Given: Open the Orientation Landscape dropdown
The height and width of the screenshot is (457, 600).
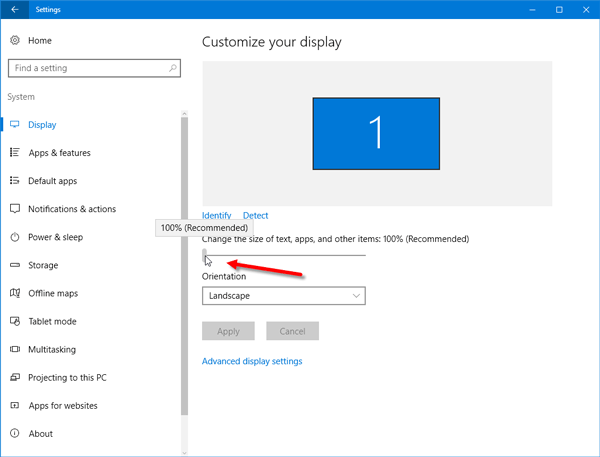Looking at the screenshot, I should tap(284, 296).
